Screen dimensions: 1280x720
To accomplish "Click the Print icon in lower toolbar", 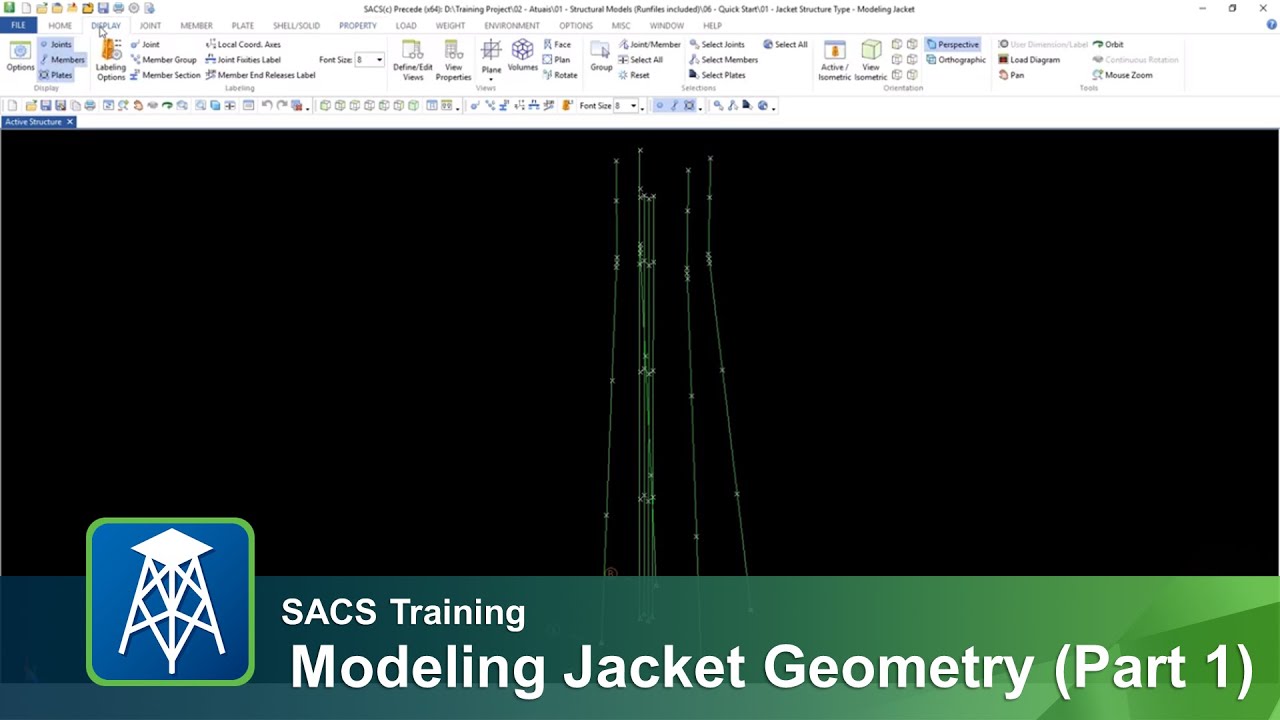I will pyautogui.click(x=90, y=105).
